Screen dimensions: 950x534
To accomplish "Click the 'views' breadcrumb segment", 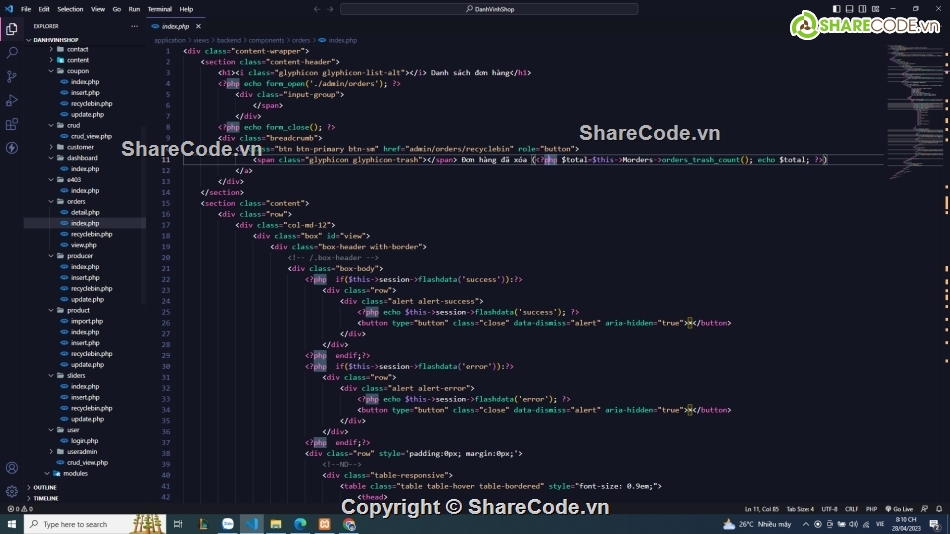I will (201, 40).
